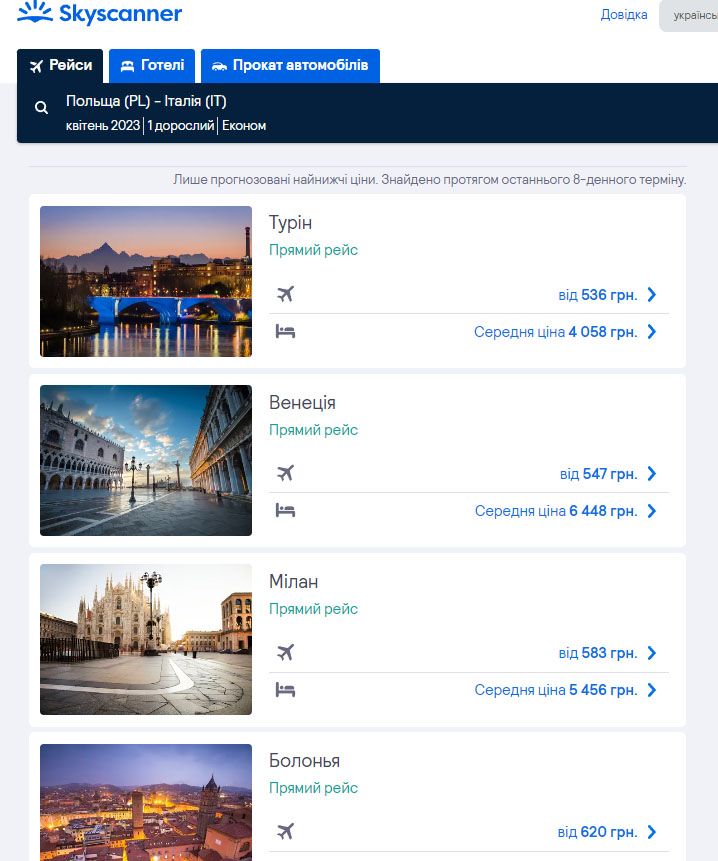Open the українська language selector

689,15
